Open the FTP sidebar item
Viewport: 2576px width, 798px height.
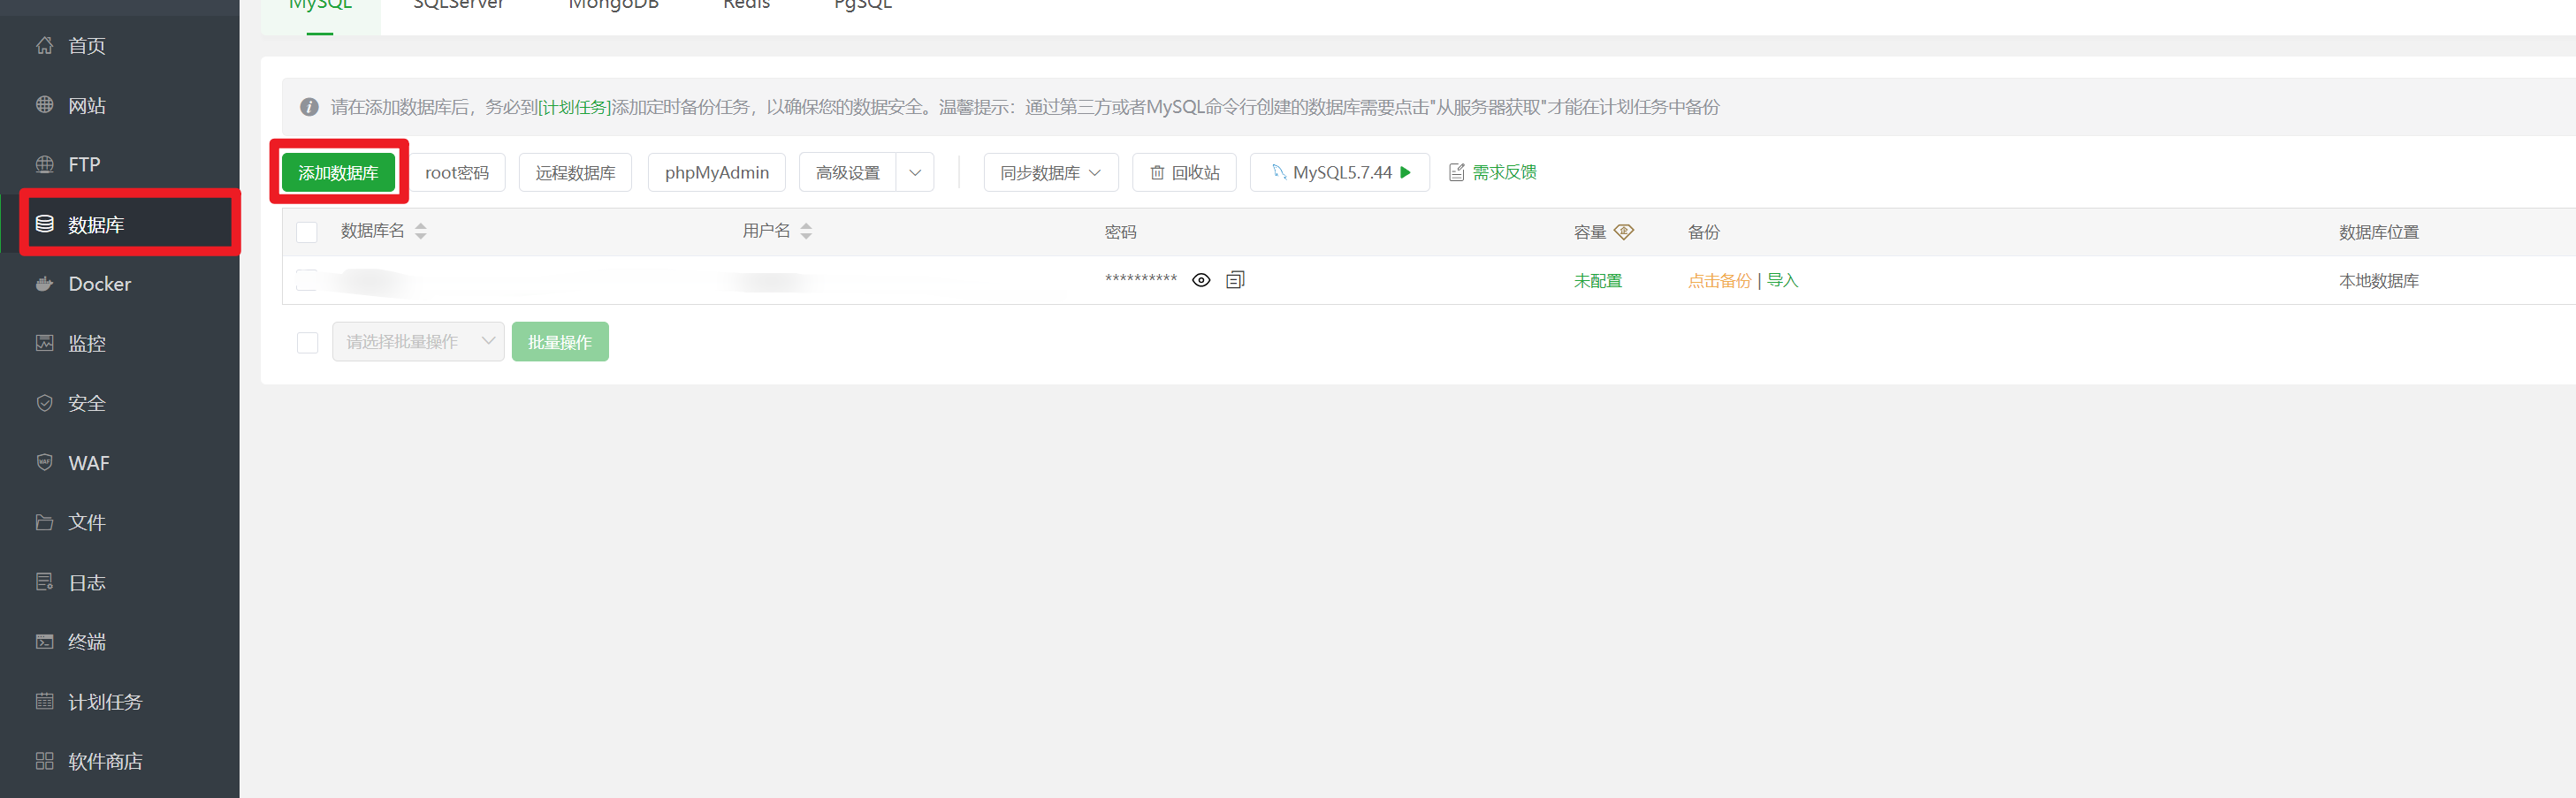[120, 164]
